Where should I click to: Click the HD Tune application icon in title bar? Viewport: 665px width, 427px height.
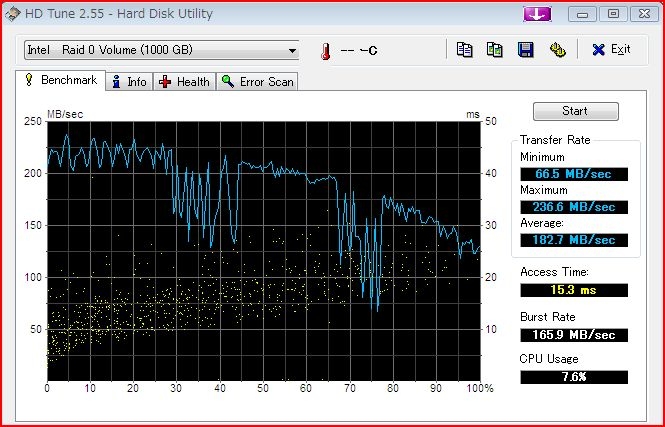click(13, 14)
